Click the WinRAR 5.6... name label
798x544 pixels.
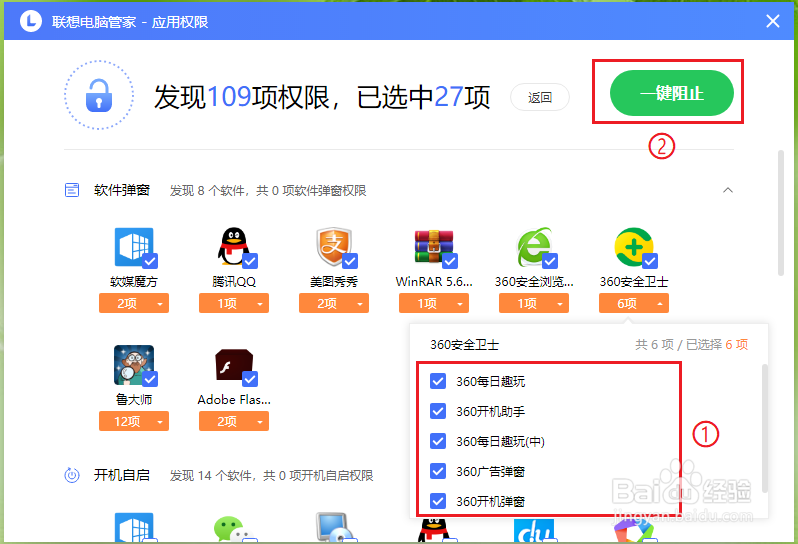pos(434,281)
